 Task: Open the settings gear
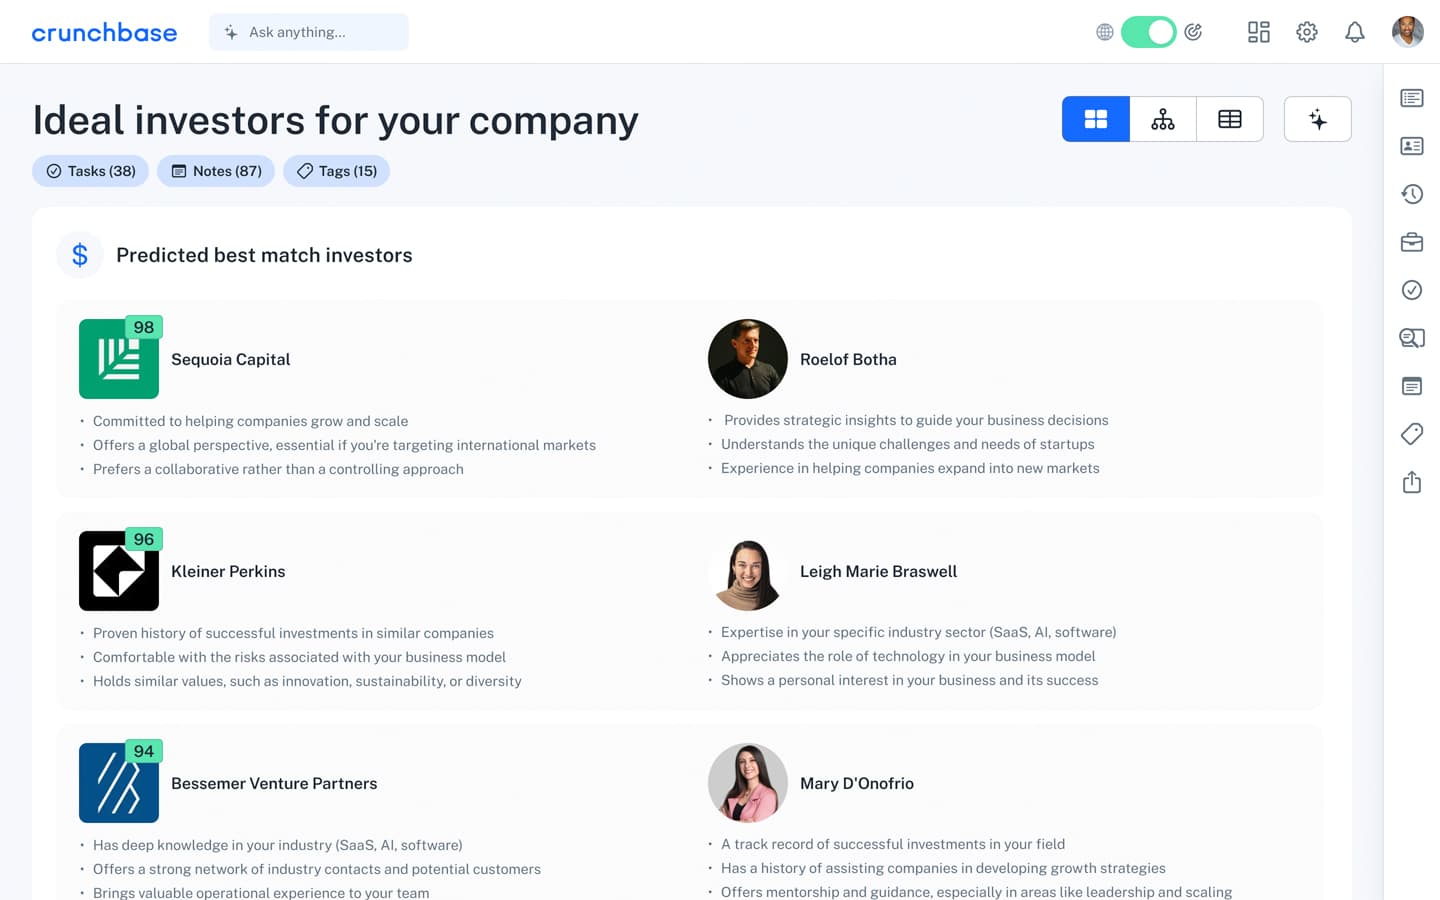point(1306,32)
